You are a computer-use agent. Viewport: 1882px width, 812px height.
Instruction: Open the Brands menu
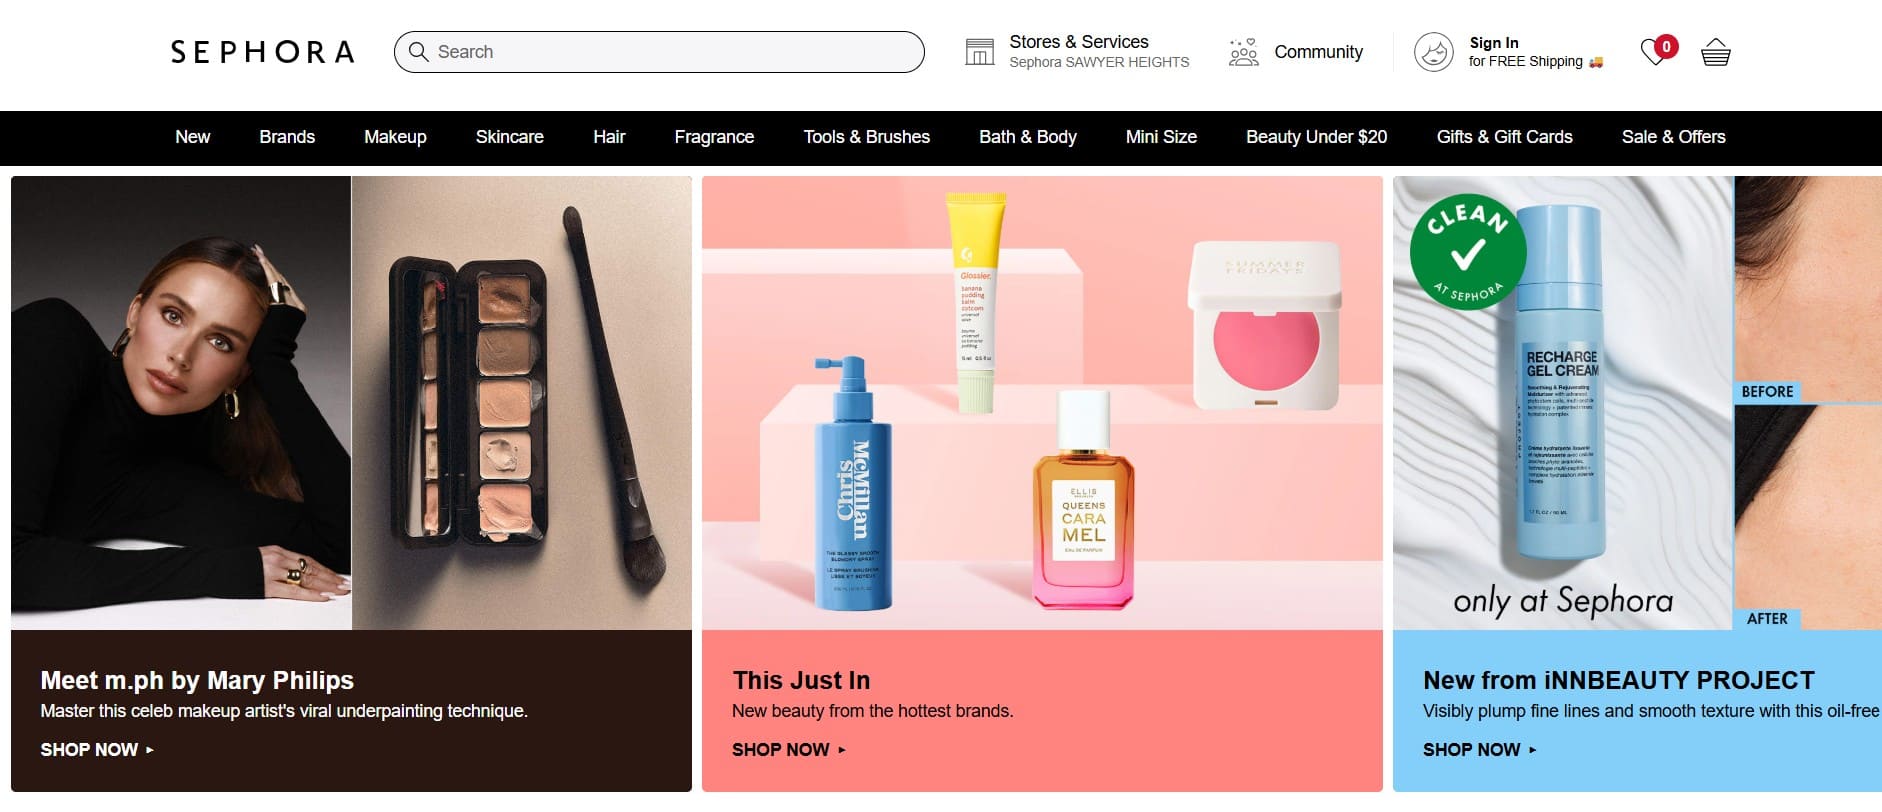pos(287,137)
